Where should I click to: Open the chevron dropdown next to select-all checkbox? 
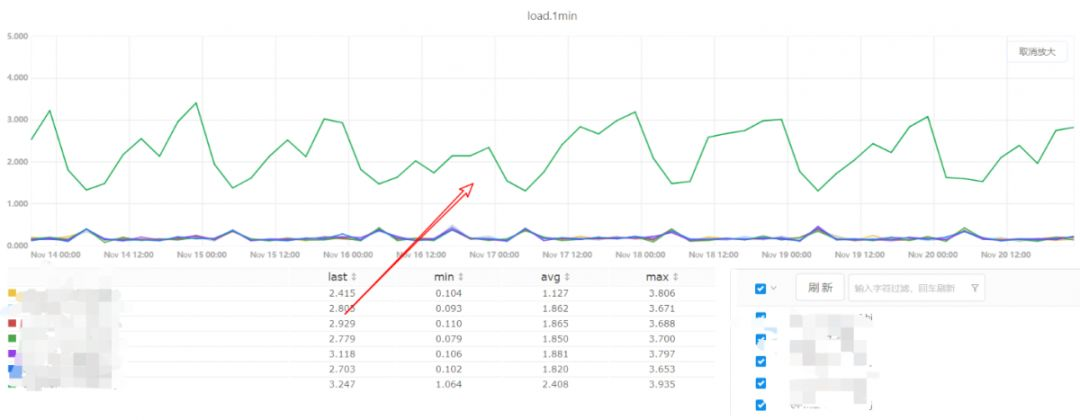773,288
